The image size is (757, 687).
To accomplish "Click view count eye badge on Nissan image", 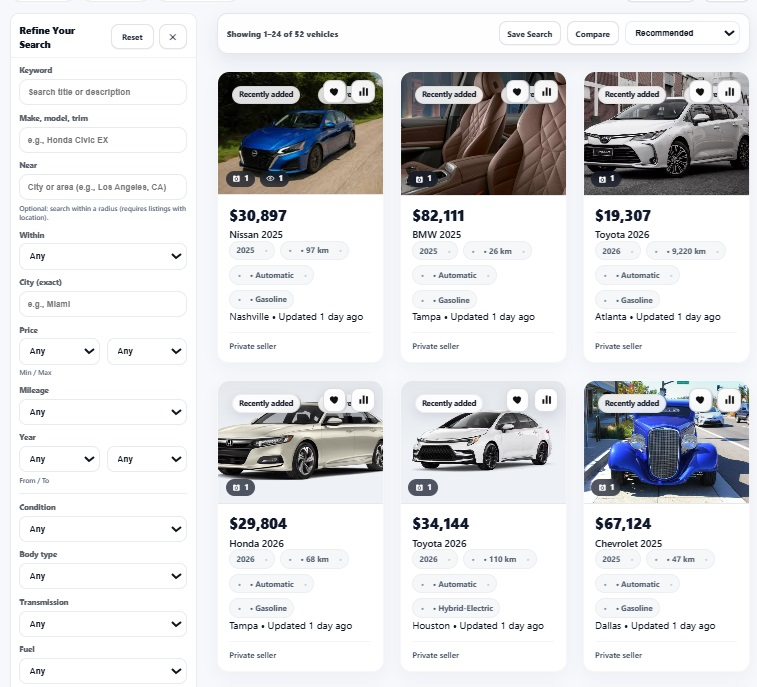I will 275,179.
